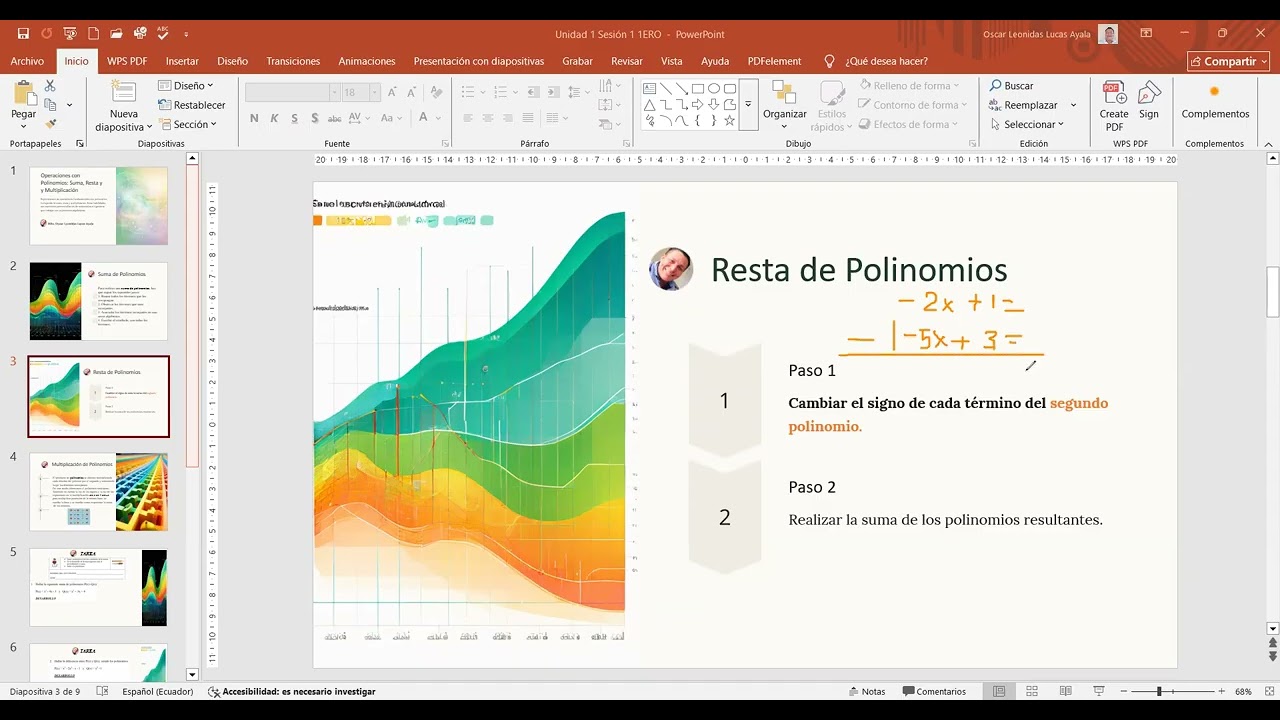The width and height of the screenshot is (1280, 720).
Task: Toggle underline S formatting
Action: (294, 118)
